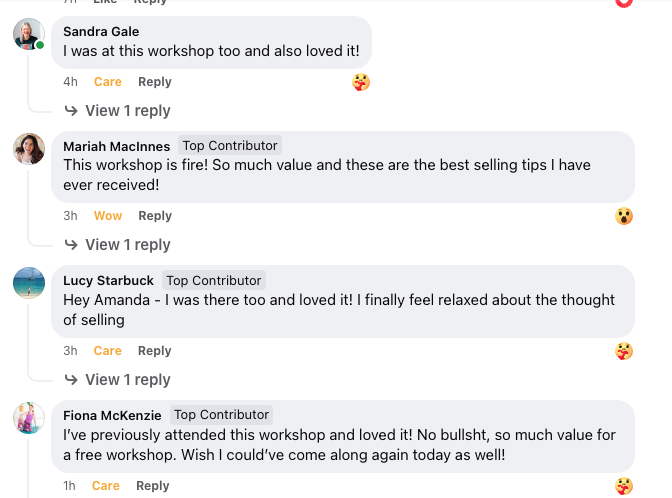Image resolution: width=672 pixels, height=498 pixels.
Task: Click Mariah MacInnes's profile avatar
Action: coord(28,149)
